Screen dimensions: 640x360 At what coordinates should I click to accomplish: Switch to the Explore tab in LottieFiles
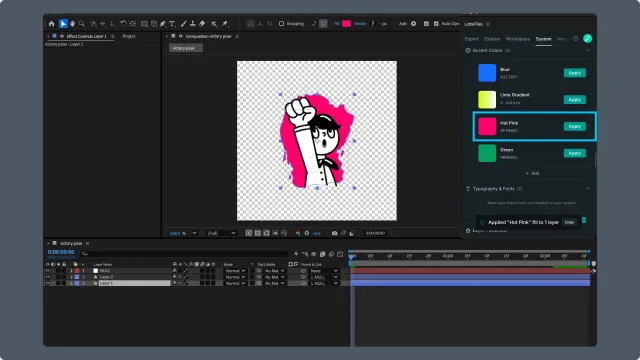pos(492,39)
